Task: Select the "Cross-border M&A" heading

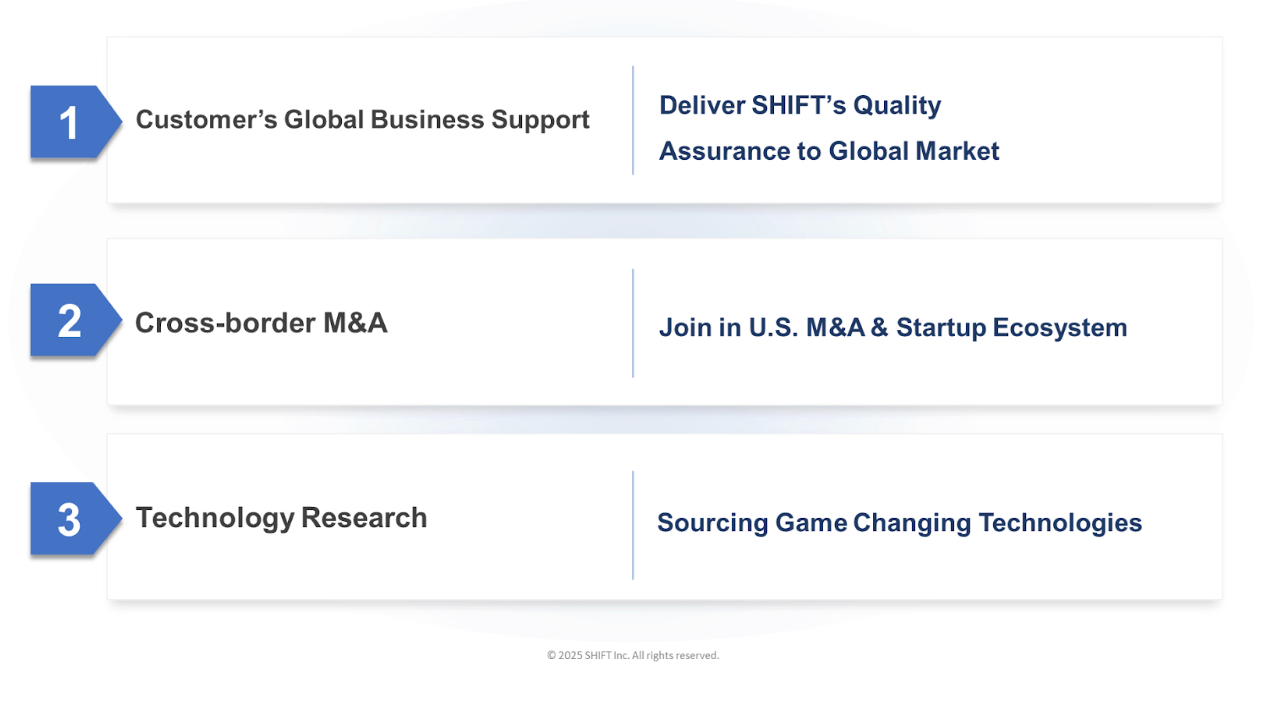Action: tap(261, 323)
